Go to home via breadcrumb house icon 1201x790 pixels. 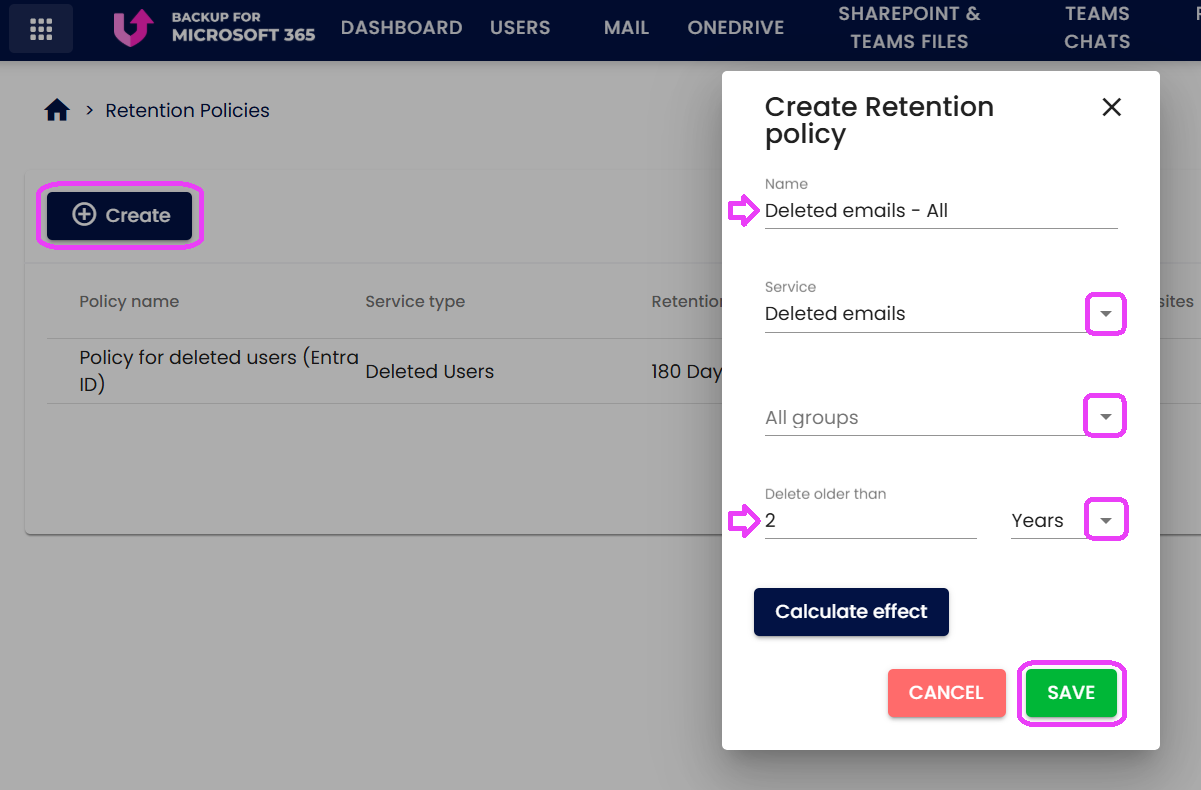(57, 110)
